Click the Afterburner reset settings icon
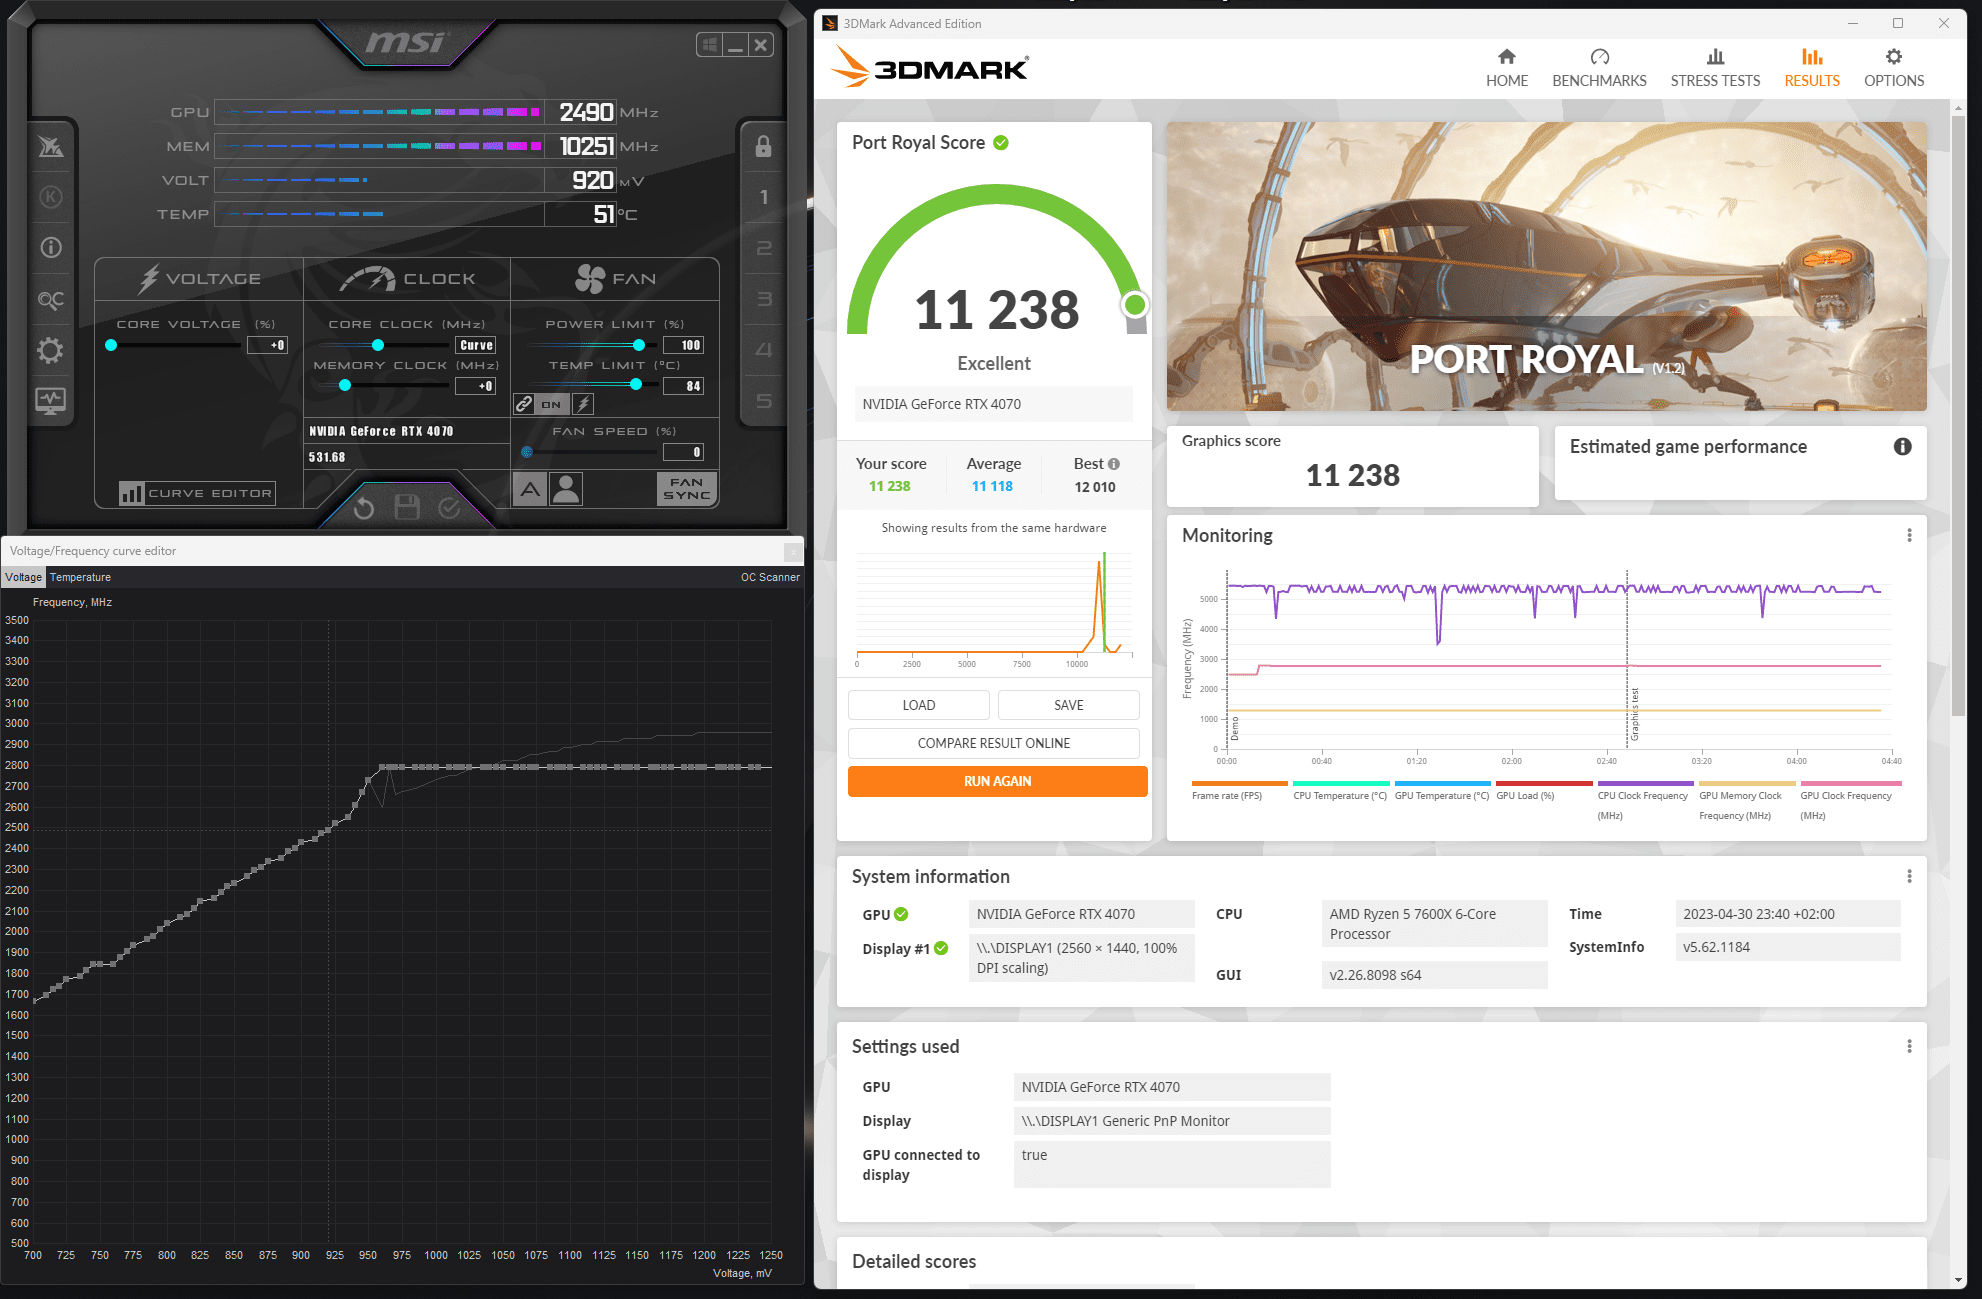Screen dimensions: 1982x1299 pyautogui.click(x=364, y=508)
